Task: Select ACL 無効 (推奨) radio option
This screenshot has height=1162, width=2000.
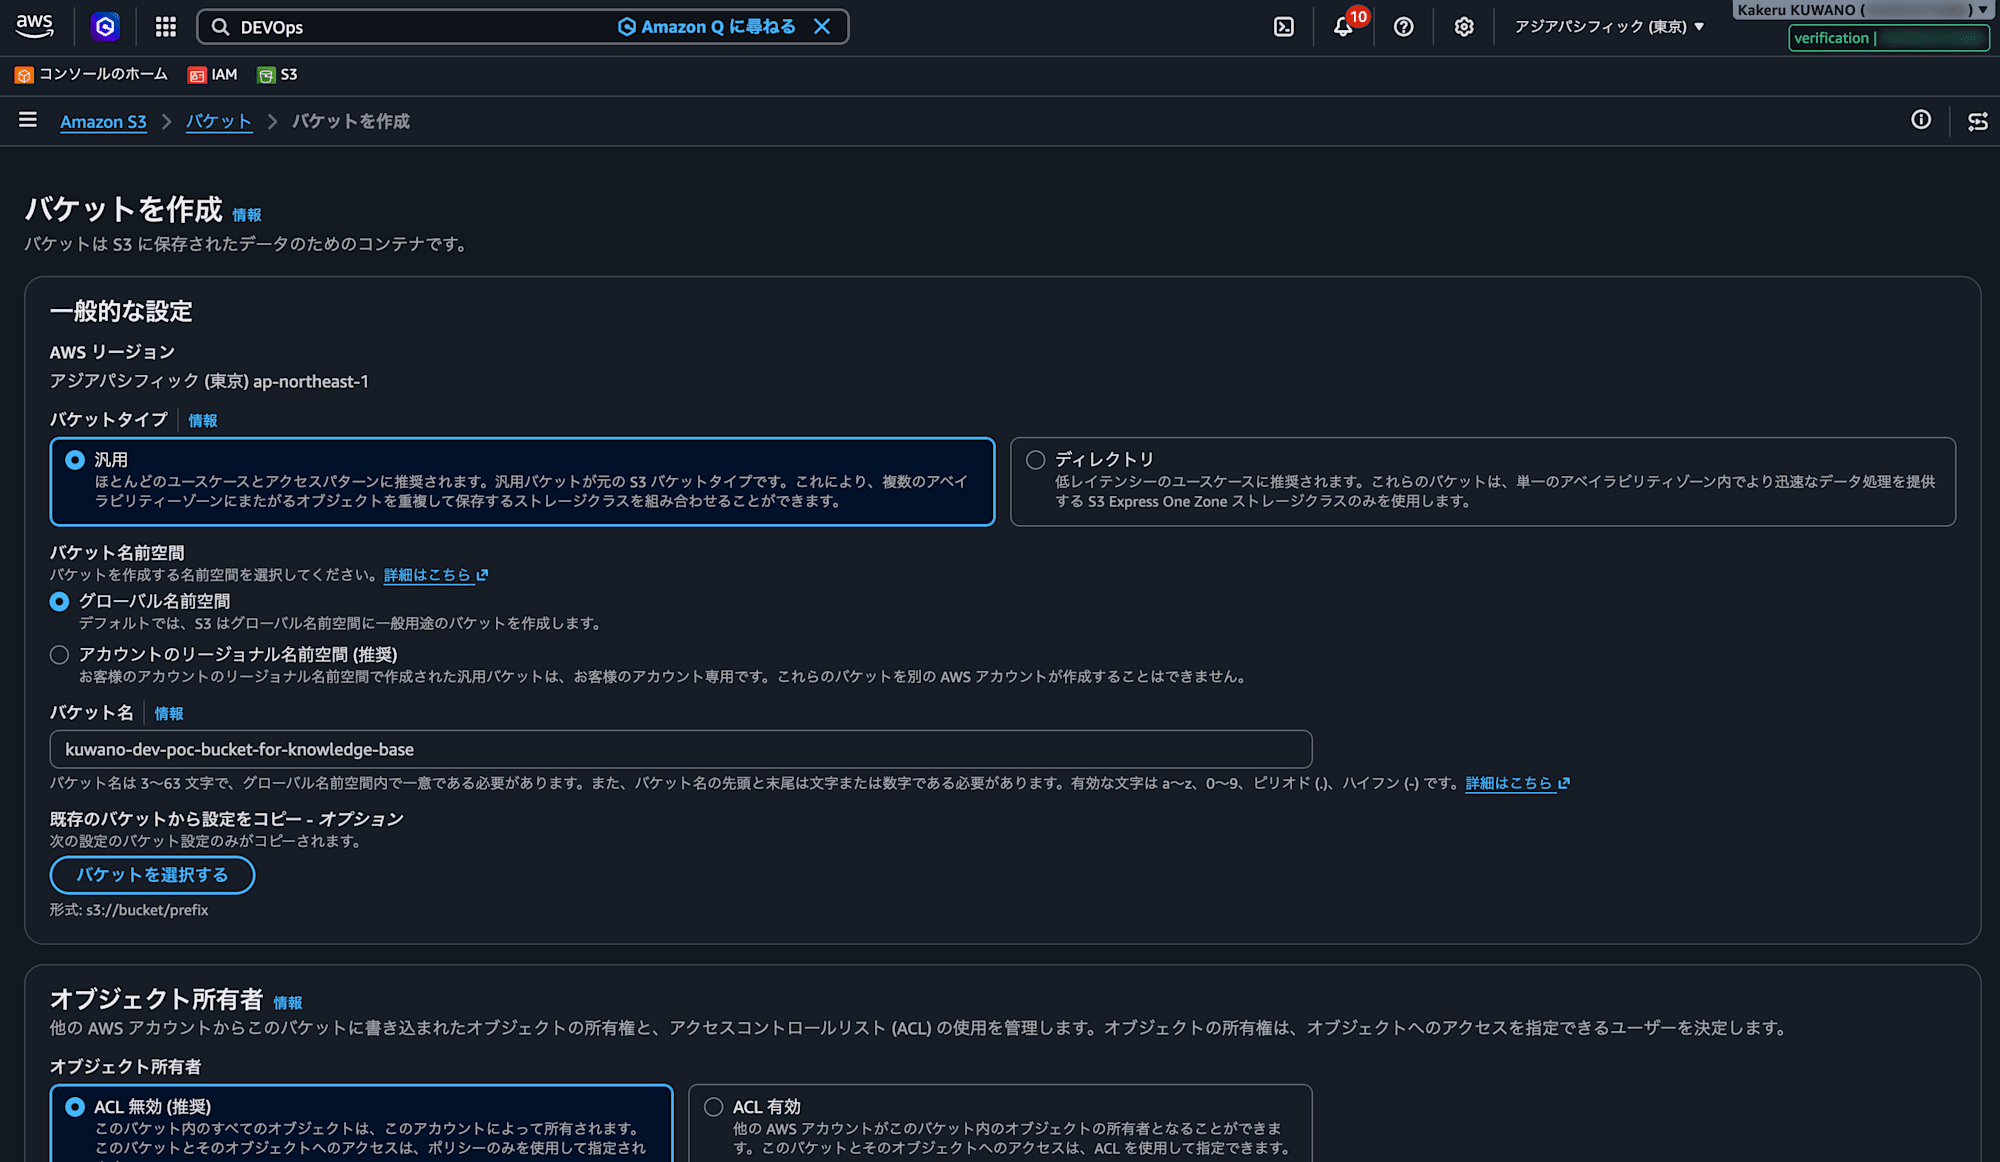Action: click(75, 1107)
